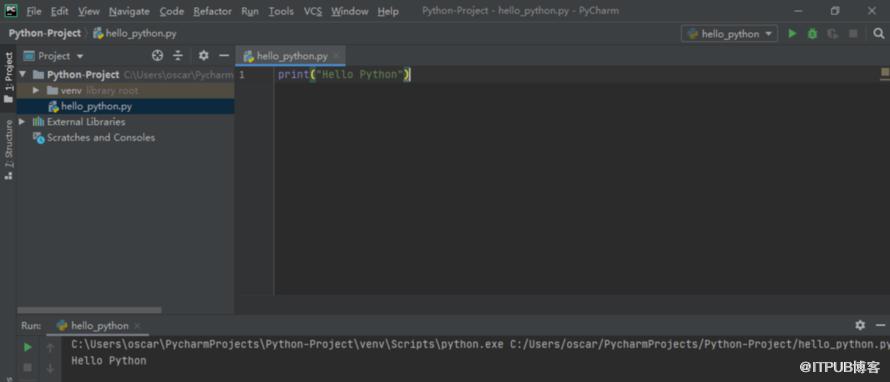Screen dimensions: 890x382
Task: Expand the venv folder
Action: point(36,90)
